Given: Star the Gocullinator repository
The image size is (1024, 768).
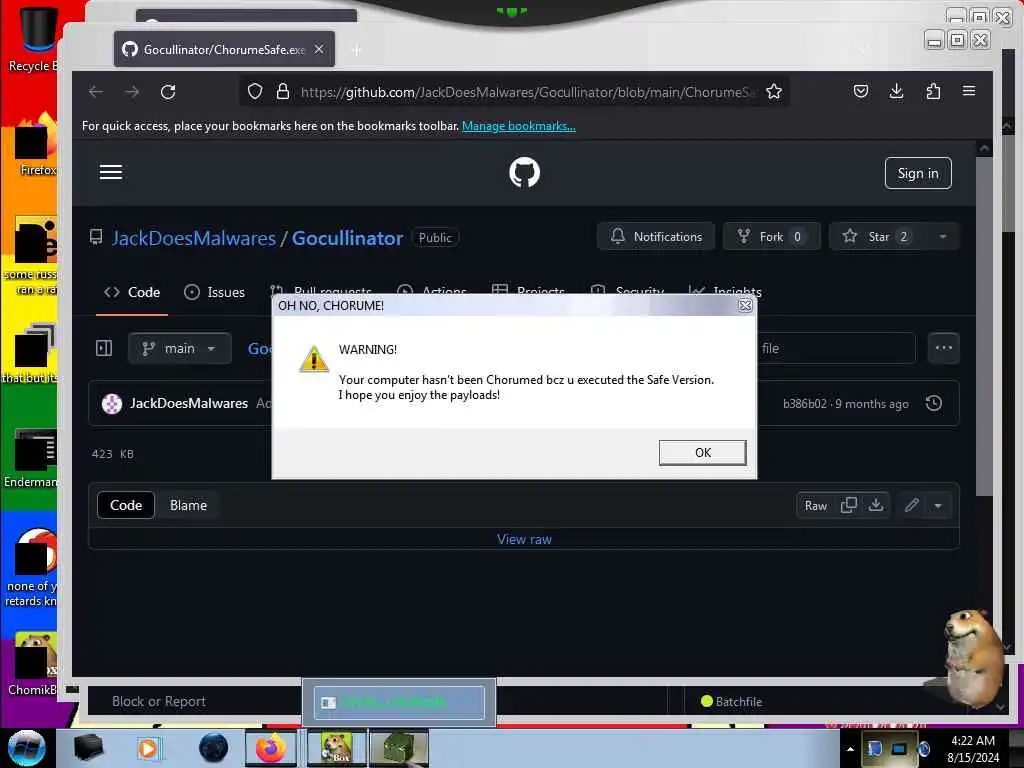Looking at the screenshot, I should pyautogui.click(x=878, y=236).
